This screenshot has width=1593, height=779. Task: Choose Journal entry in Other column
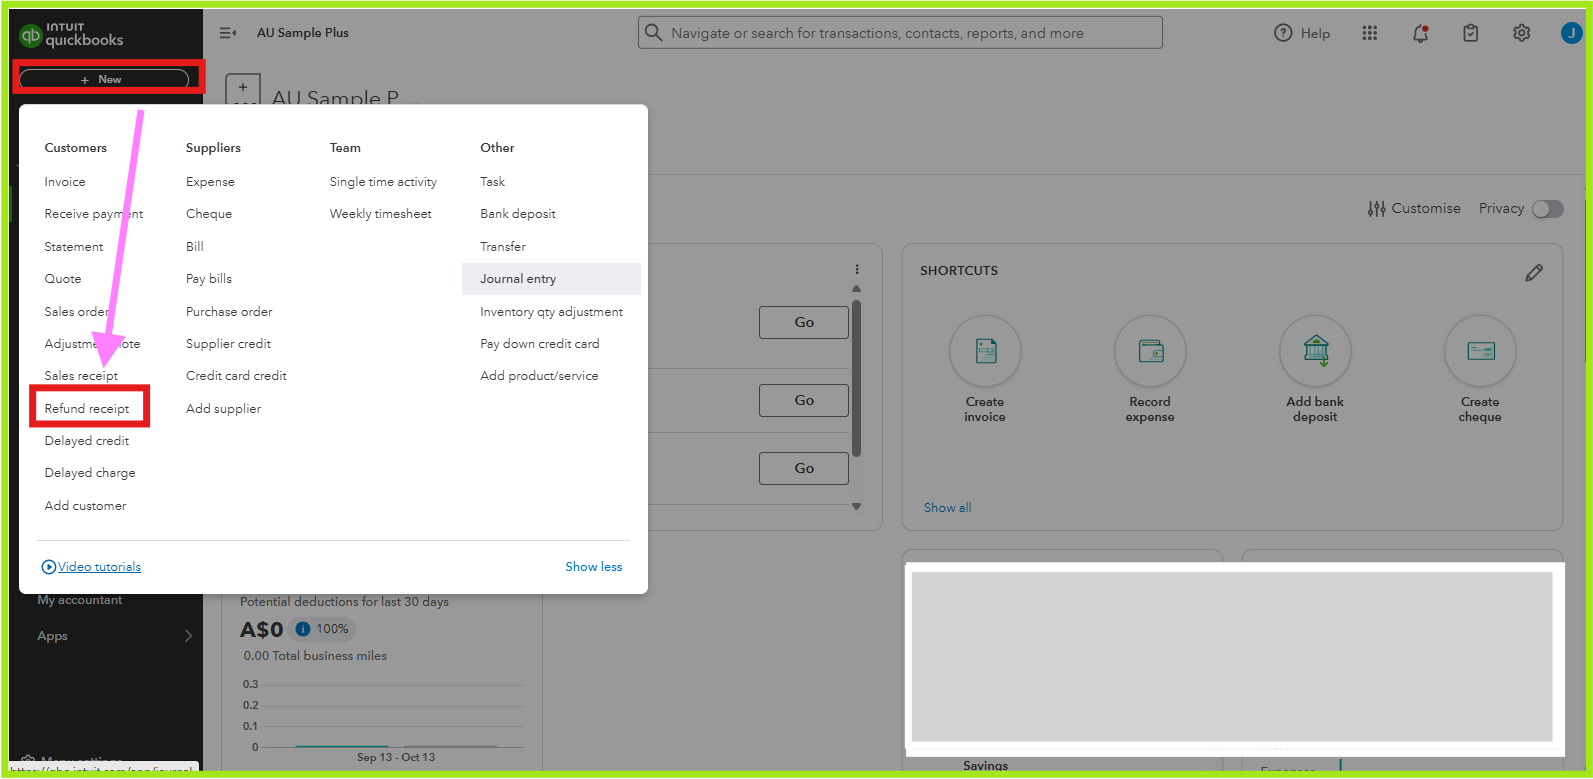pos(518,279)
